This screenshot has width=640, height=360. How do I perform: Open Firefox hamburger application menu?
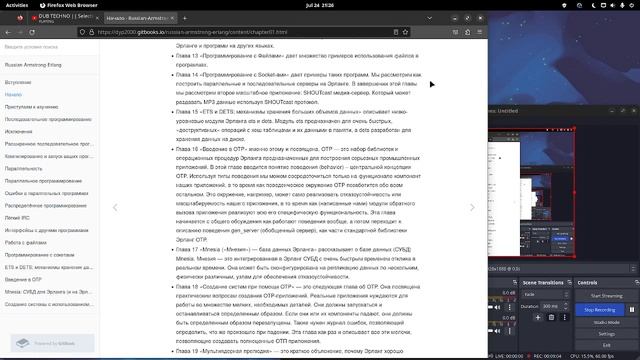(x=480, y=32)
